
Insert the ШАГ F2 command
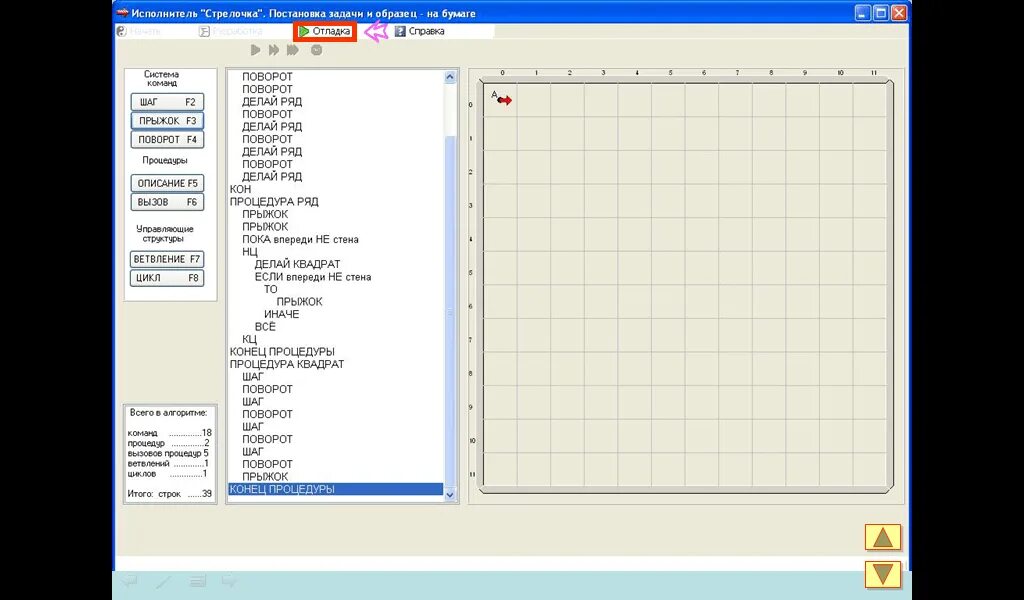tap(167, 102)
